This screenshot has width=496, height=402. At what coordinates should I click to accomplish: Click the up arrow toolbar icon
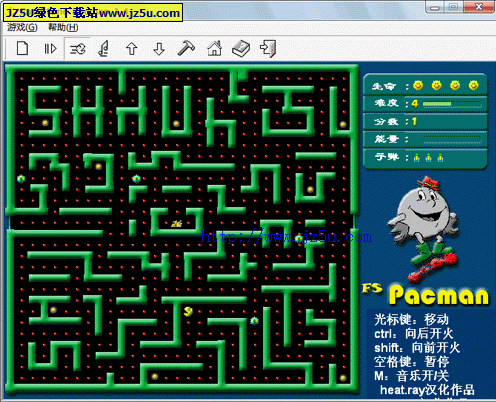coord(131,49)
